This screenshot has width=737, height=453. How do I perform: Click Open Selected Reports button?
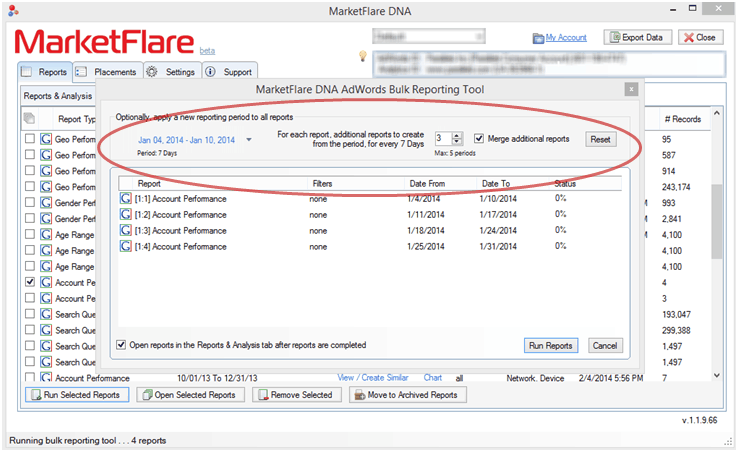coord(190,395)
